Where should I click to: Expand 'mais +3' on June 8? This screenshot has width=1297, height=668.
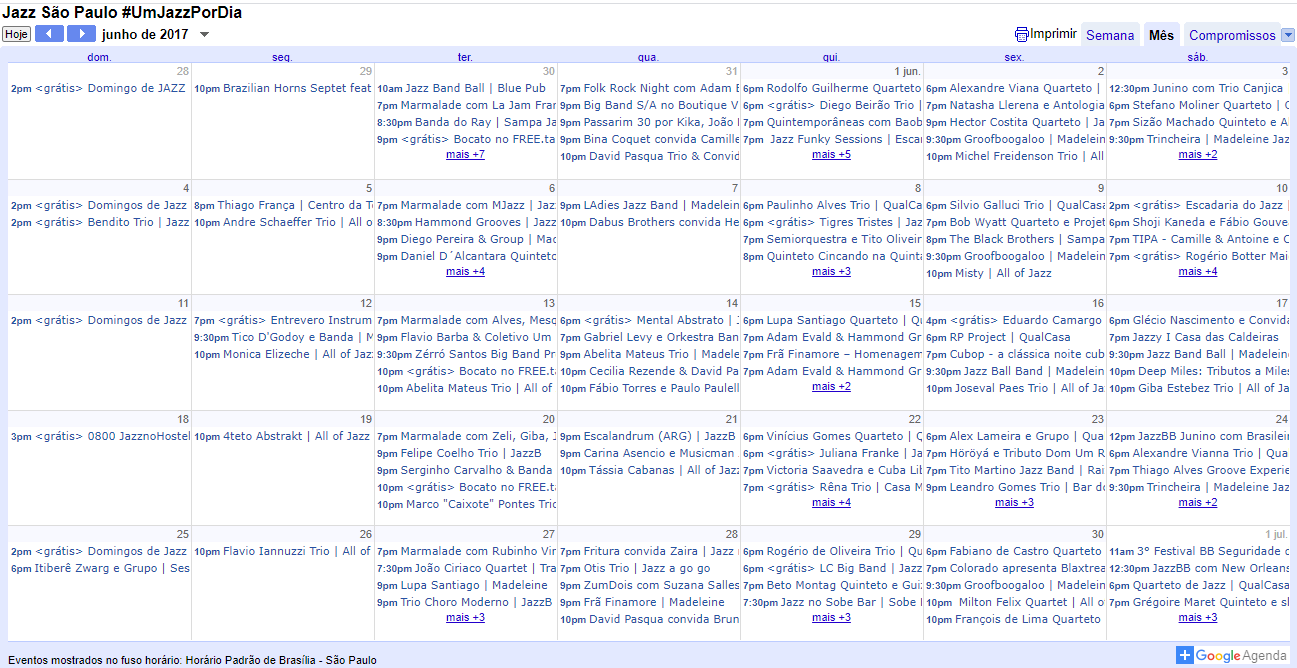[831, 272]
